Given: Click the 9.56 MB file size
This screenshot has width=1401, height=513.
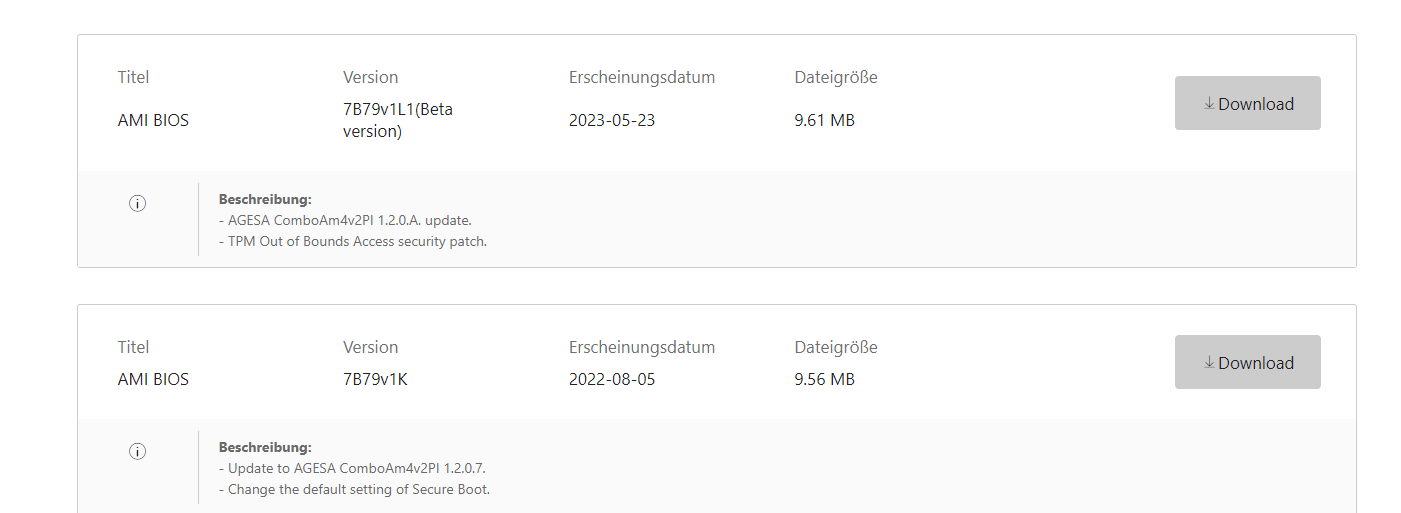Looking at the screenshot, I should (x=824, y=379).
